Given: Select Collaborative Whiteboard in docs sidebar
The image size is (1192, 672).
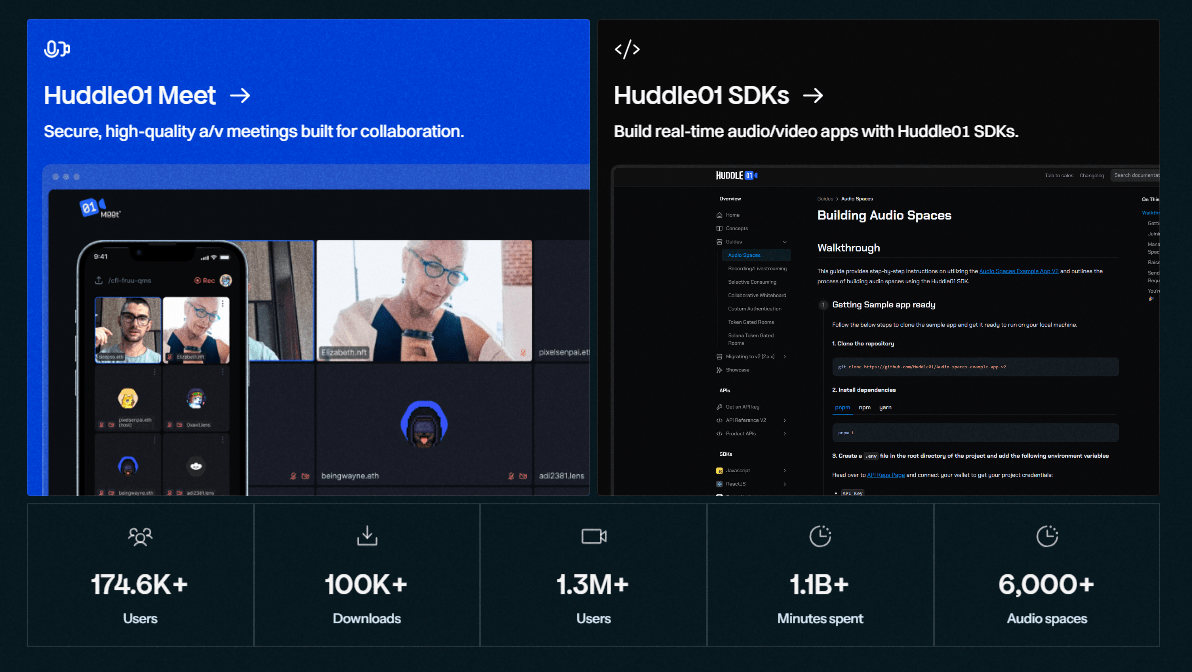Looking at the screenshot, I should [x=757, y=295].
